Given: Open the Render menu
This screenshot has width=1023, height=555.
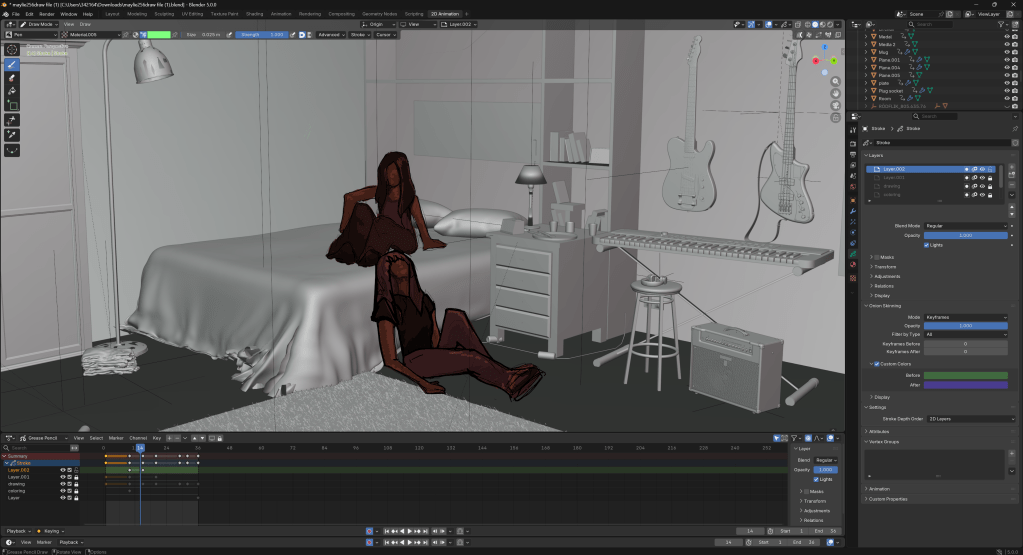Looking at the screenshot, I should (x=46, y=14).
